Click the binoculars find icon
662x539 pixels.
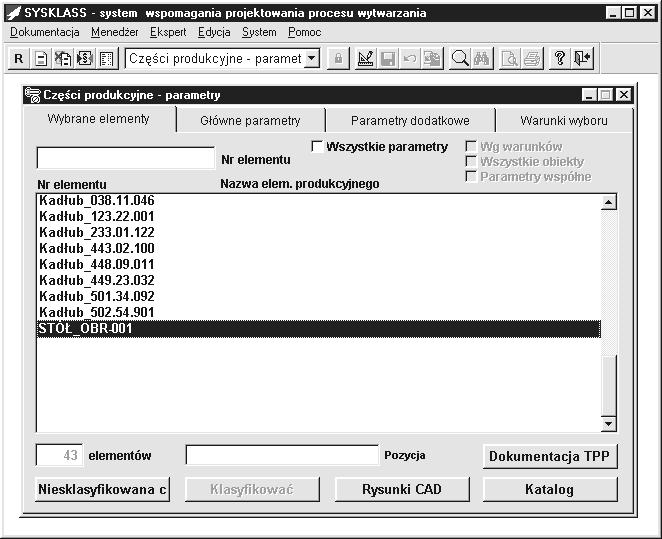point(482,58)
